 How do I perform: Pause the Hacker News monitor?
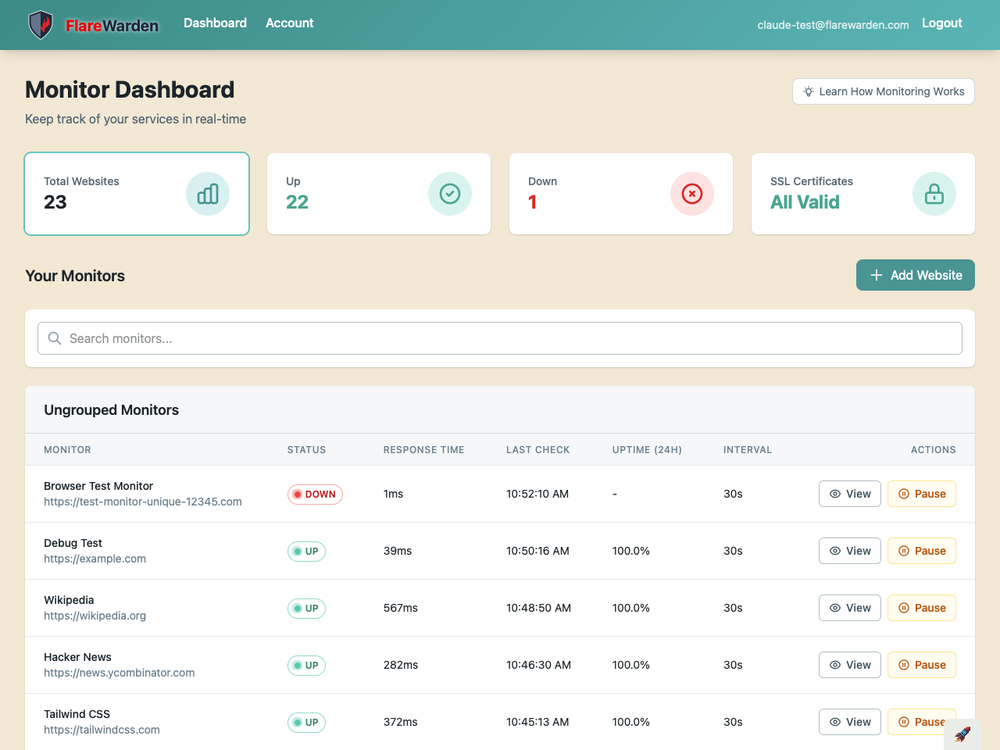click(x=921, y=664)
